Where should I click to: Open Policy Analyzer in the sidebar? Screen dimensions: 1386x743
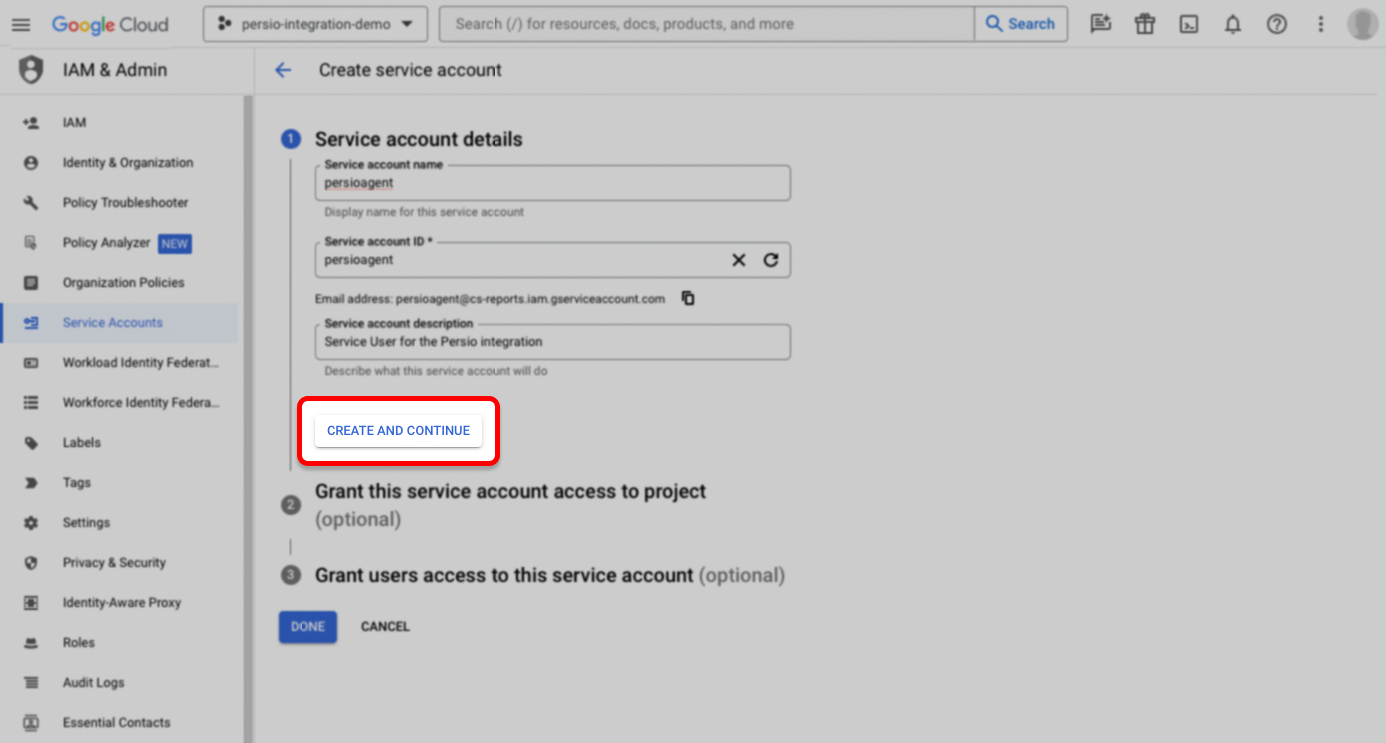(x=106, y=243)
